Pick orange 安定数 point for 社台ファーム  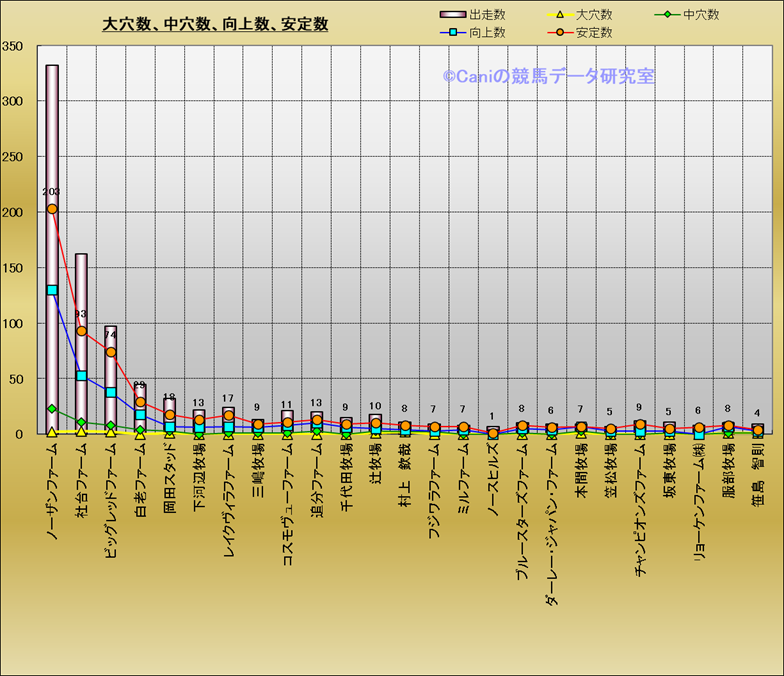[x=81, y=331]
